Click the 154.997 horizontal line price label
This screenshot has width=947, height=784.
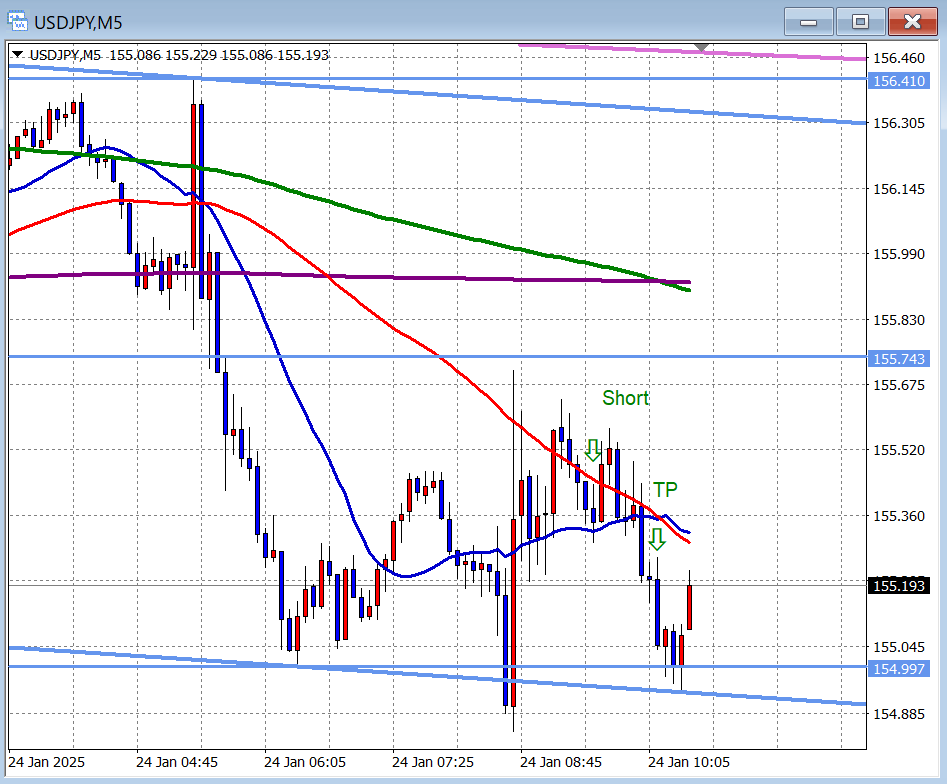tap(899, 667)
